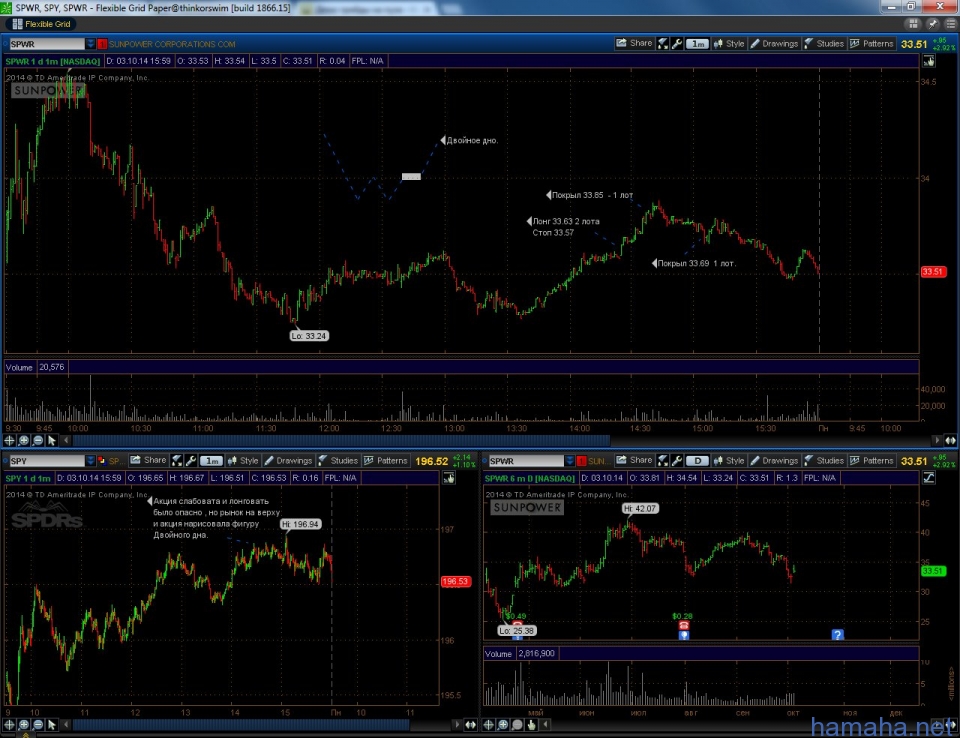Open the Drawings menu on the SPY chart
Viewport: 960px width, 738px height.
point(288,461)
